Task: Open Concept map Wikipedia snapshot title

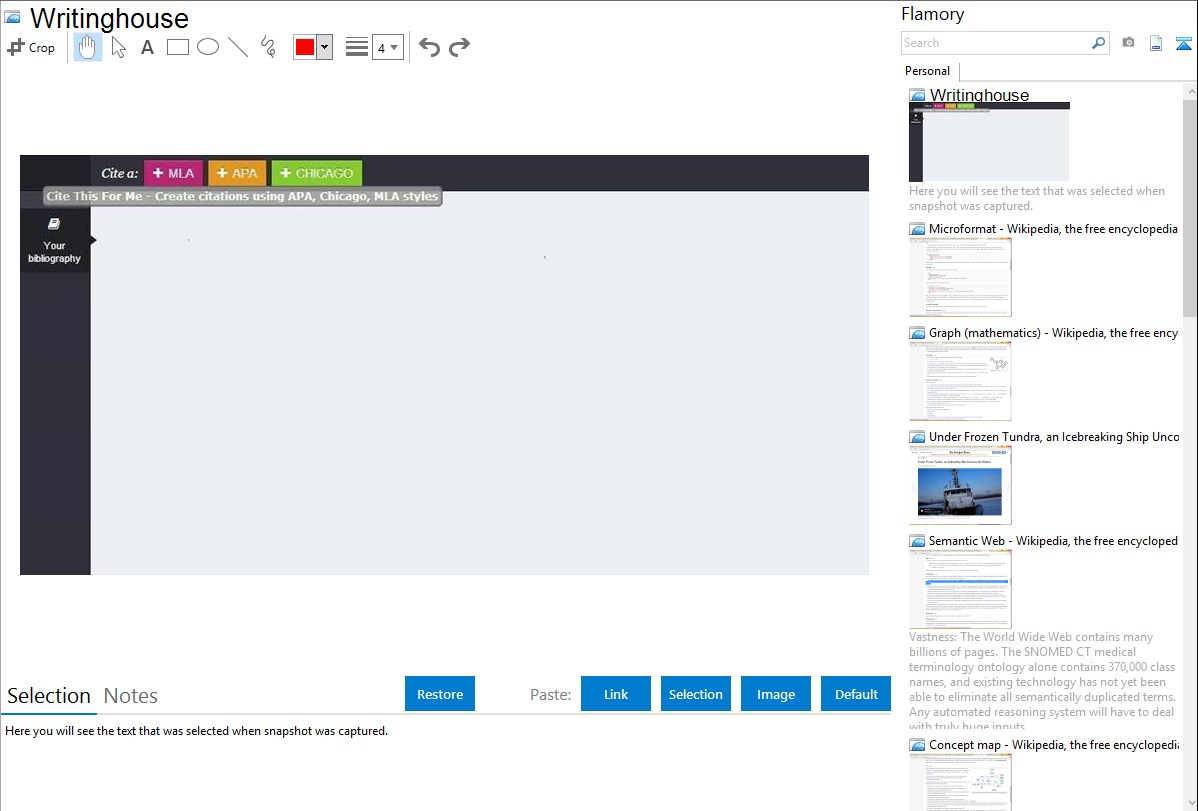Action: point(1054,744)
